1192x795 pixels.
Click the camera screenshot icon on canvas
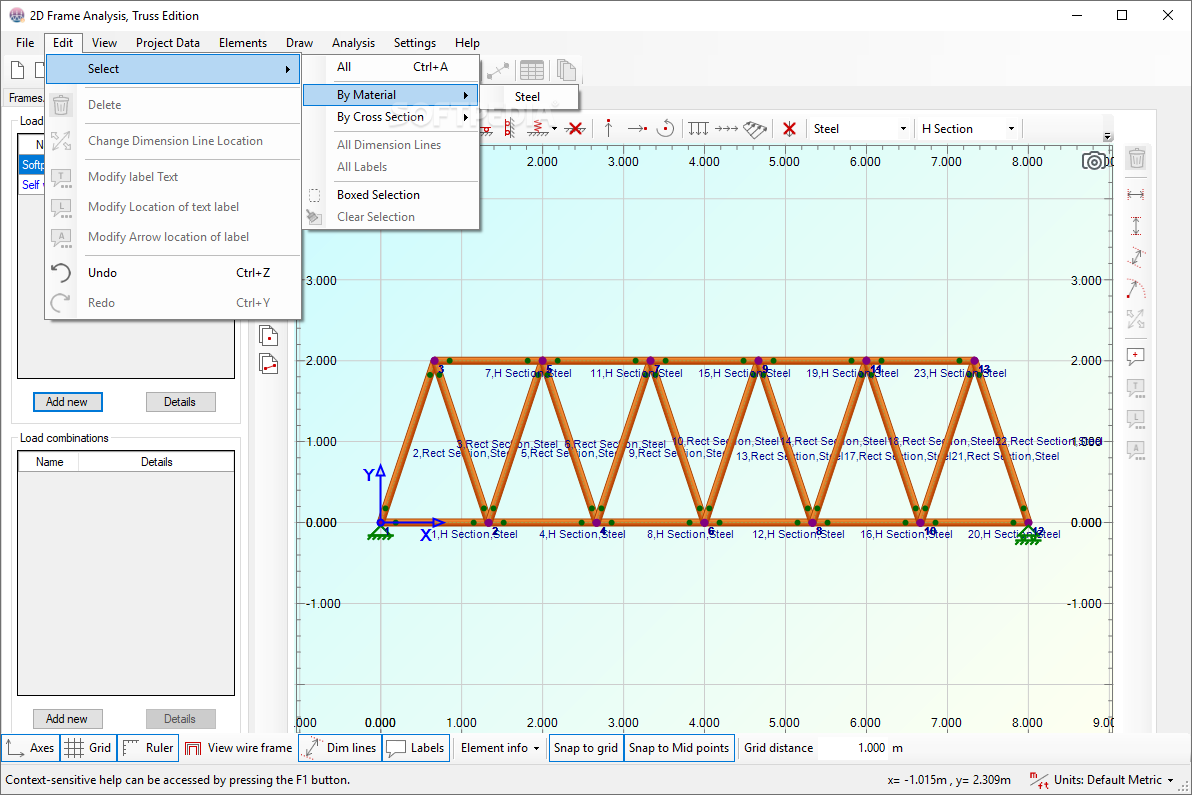[1093, 160]
